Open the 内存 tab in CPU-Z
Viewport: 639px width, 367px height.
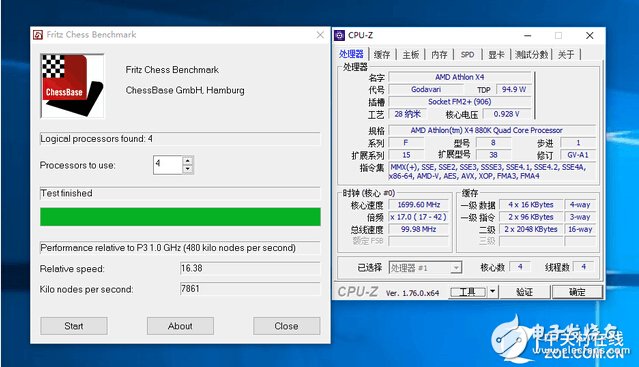(439, 55)
